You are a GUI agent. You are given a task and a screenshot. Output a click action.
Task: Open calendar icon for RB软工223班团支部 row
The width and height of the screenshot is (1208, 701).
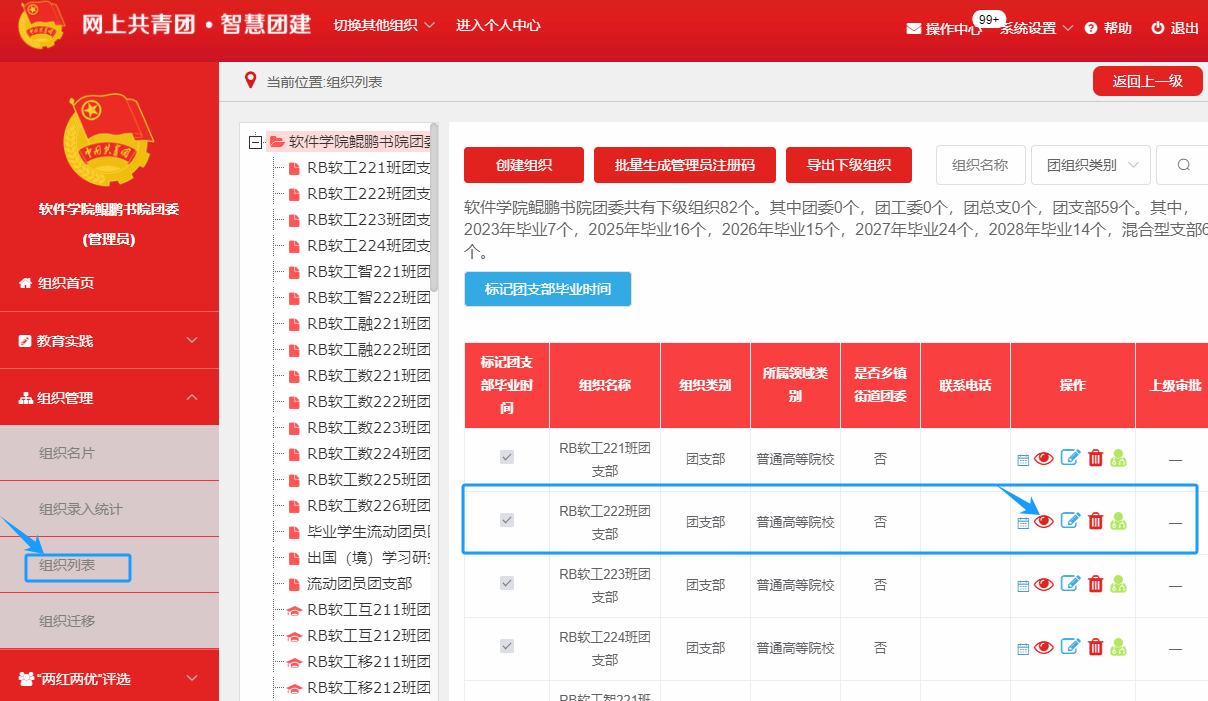coord(1023,587)
